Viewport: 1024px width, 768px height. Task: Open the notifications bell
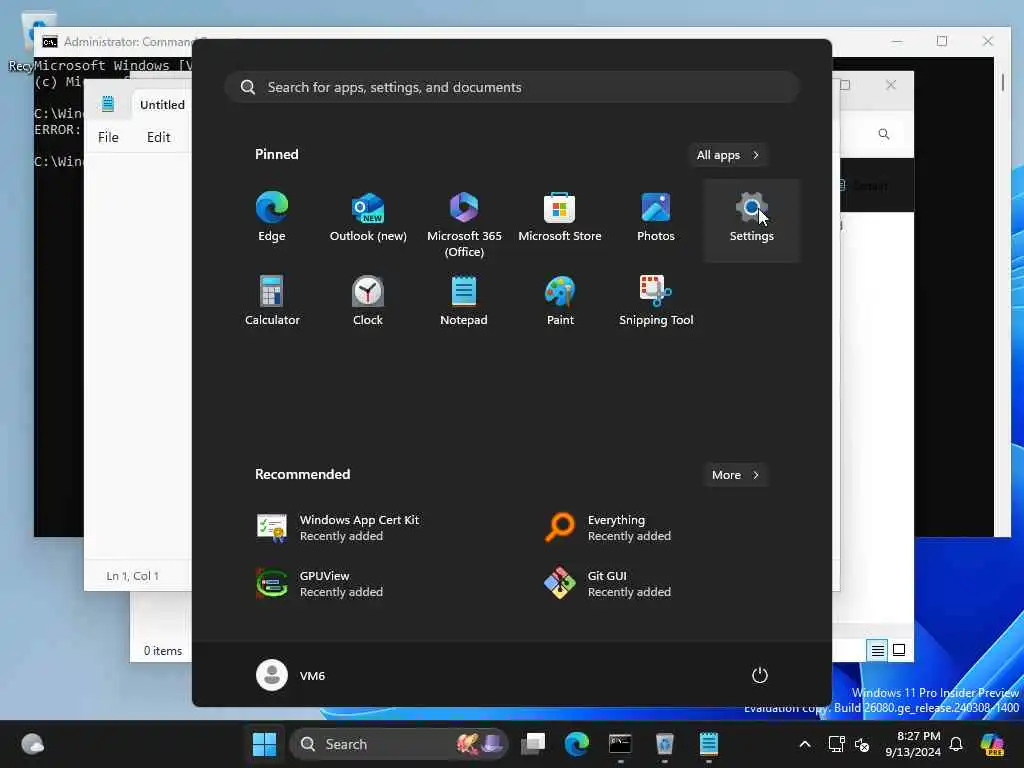point(956,744)
